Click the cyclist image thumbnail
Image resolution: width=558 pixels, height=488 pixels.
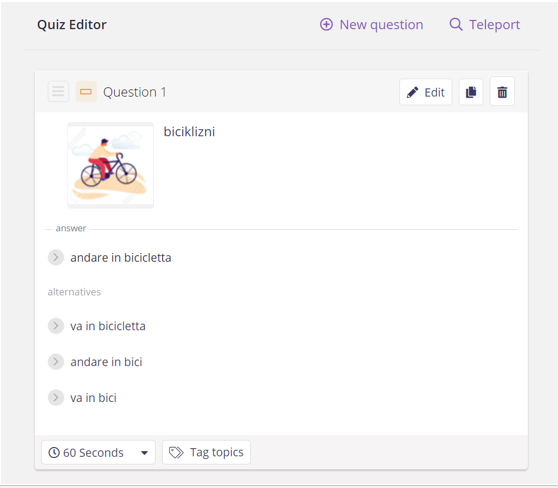pos(111,165)
